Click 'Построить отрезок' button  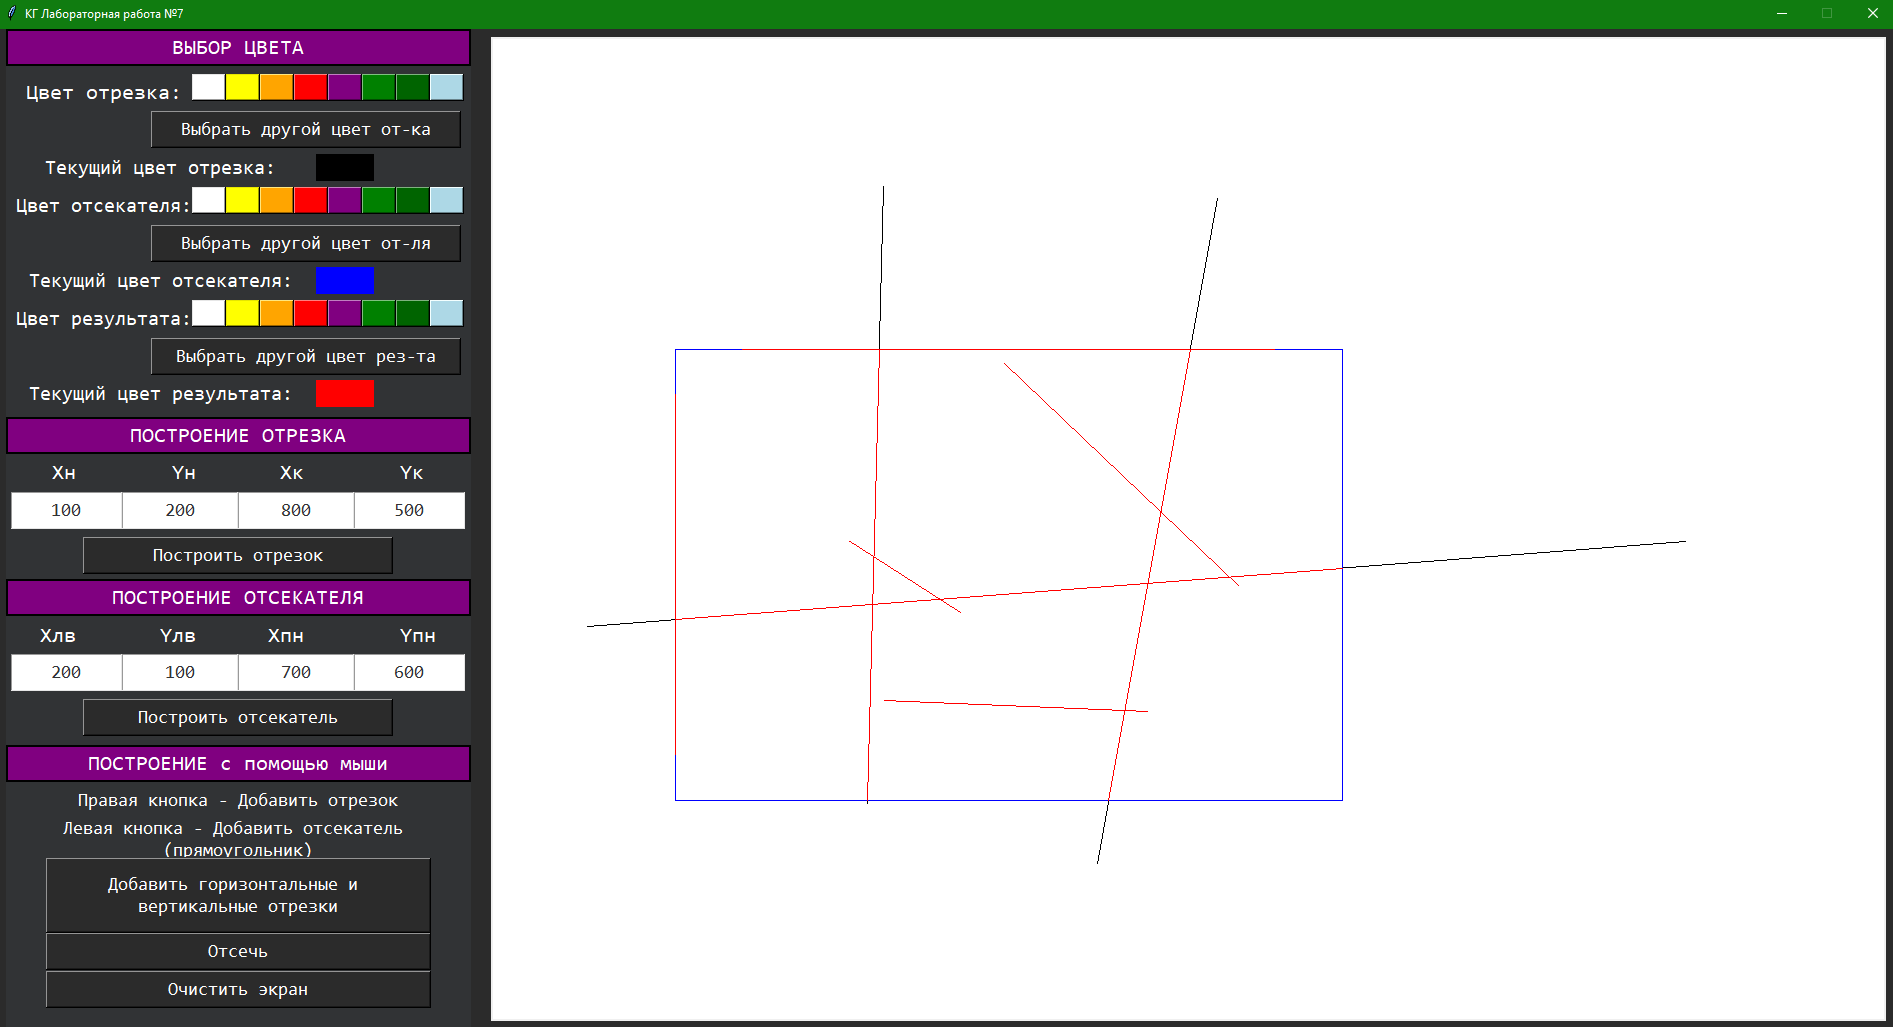pyautogui.click(x=238, y=555)
